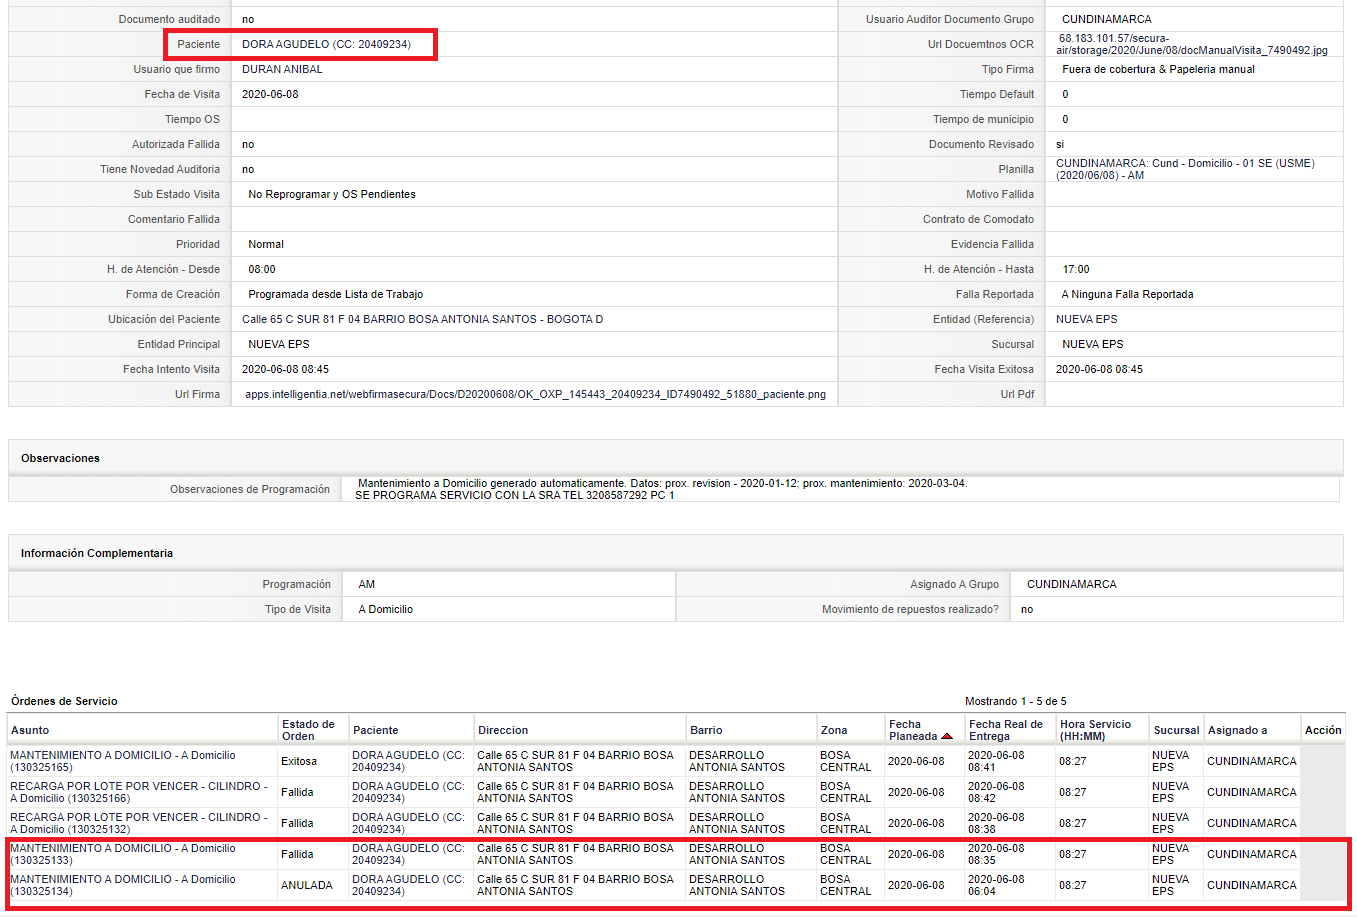Select the Paciente field value DORA AGUDELO

326,44
